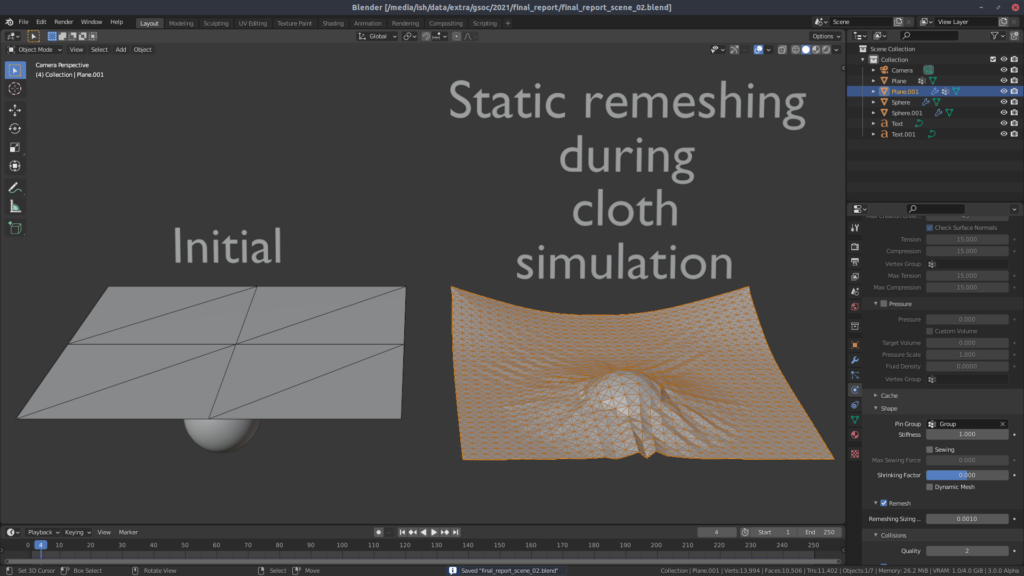1024x576 pixels.
Task: Choose the Annotate pencil tool
Action: (x=15, y=187)
